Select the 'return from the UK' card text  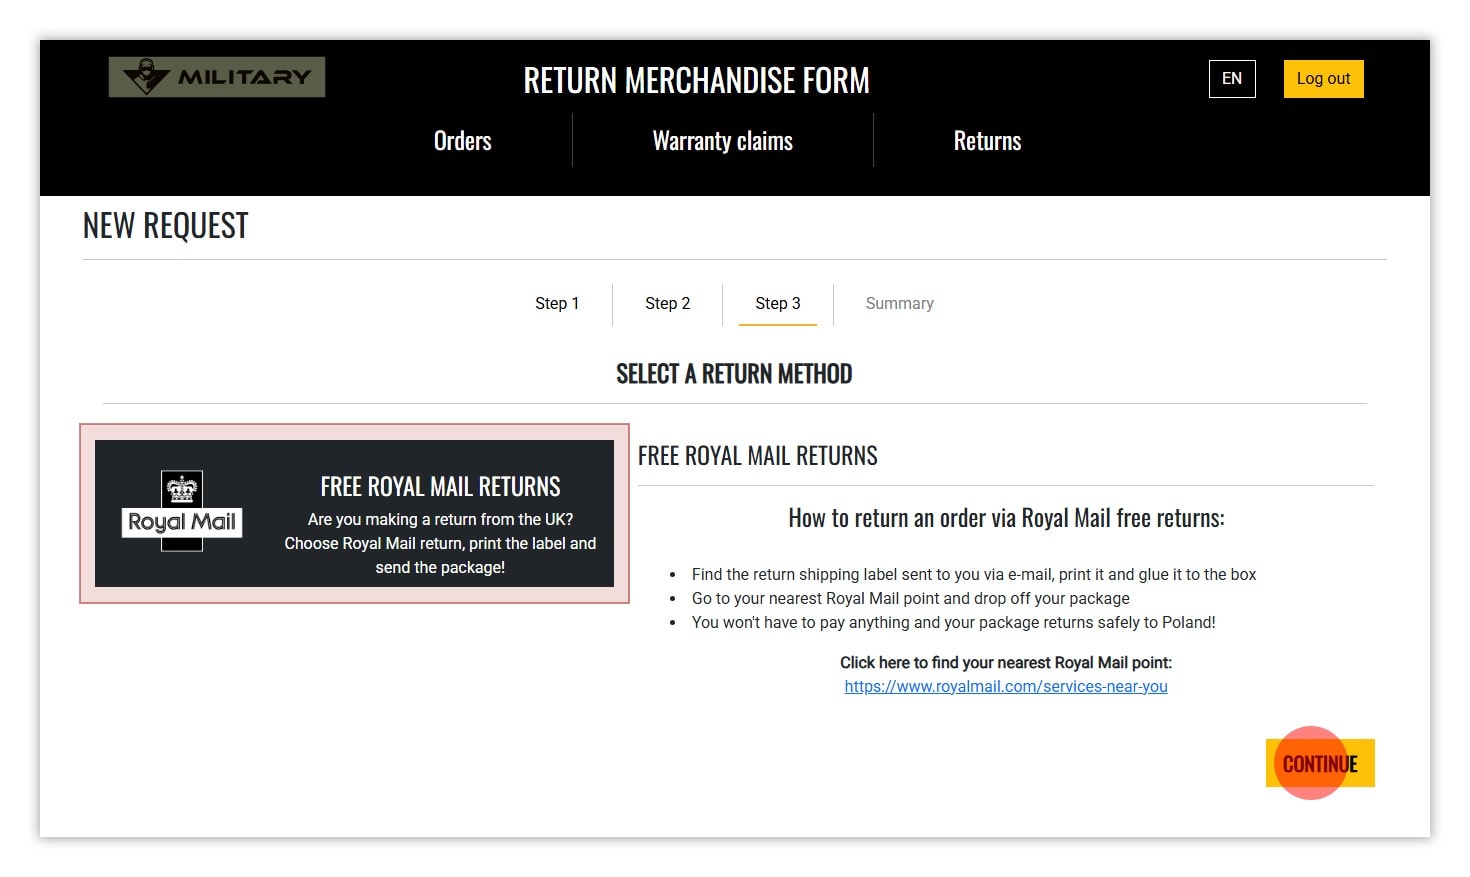[440, 520]
